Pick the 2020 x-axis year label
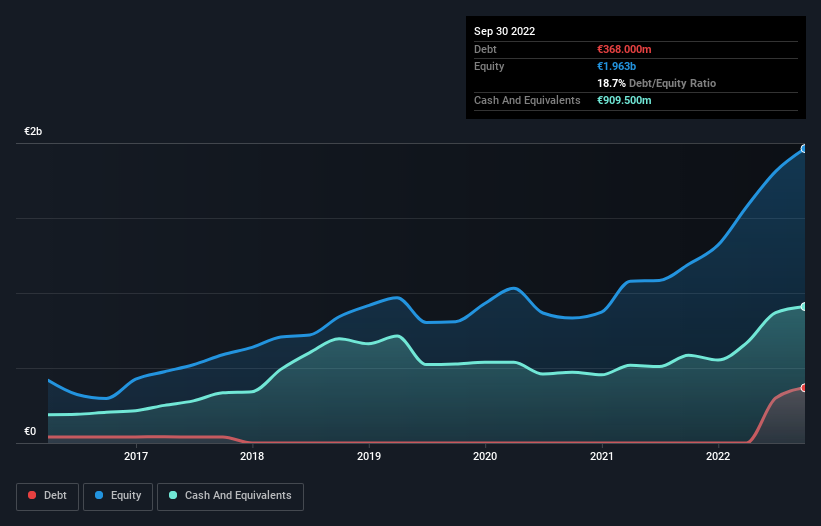This screenshot has width=821, height=526. (485, 457)
